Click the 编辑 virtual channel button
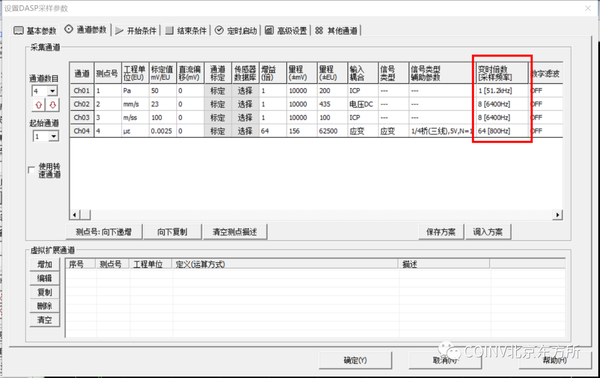The width and height of the screenshot is (600, 378). (x=45, y=278)
